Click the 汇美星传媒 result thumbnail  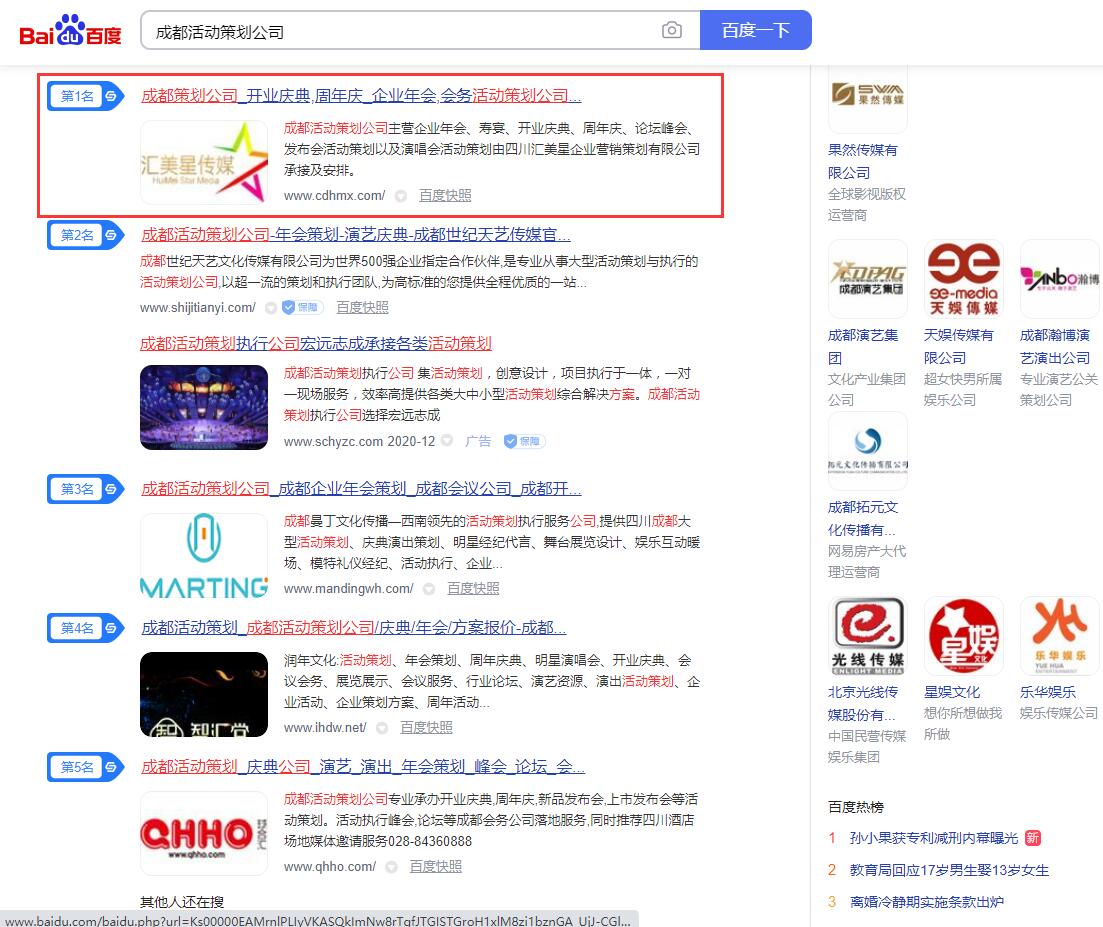204,162
